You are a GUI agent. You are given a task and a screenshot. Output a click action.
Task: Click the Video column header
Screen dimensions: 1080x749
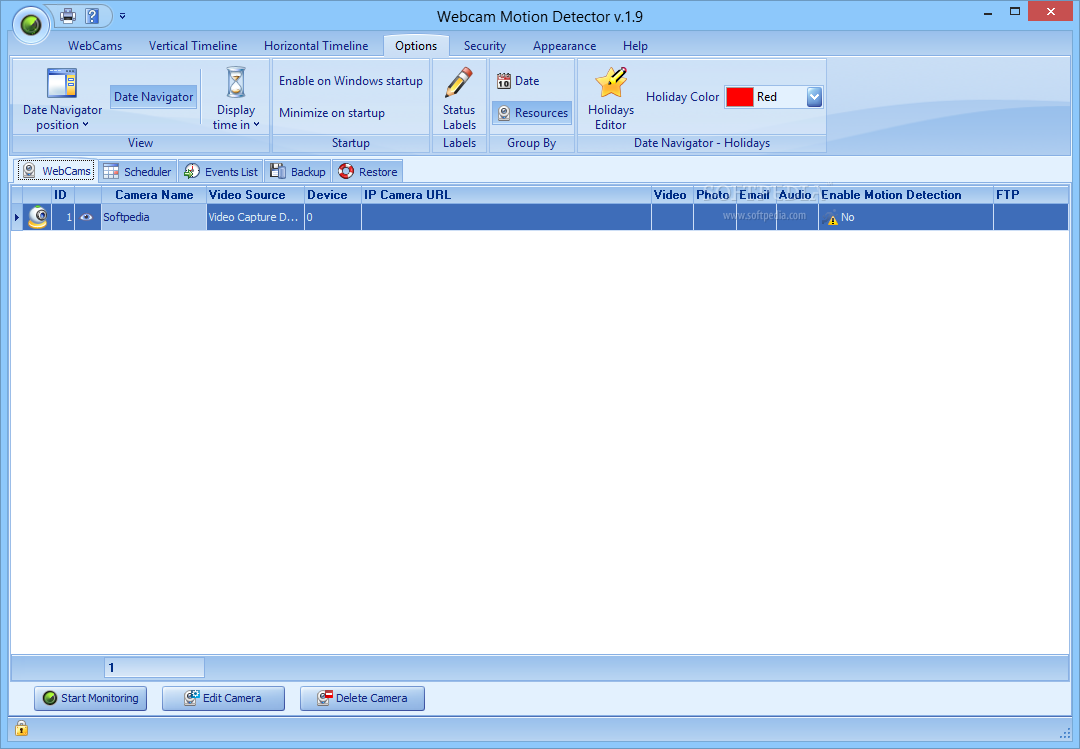(x=672, y=195)
